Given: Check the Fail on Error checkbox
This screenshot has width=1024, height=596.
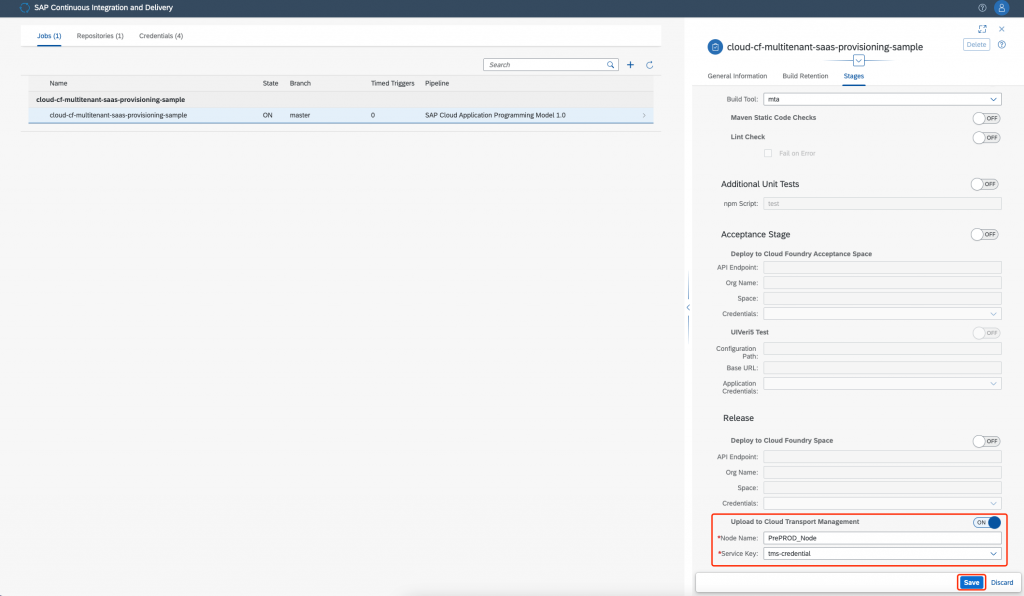Looking at the screenshot, I should click(768, 153).
